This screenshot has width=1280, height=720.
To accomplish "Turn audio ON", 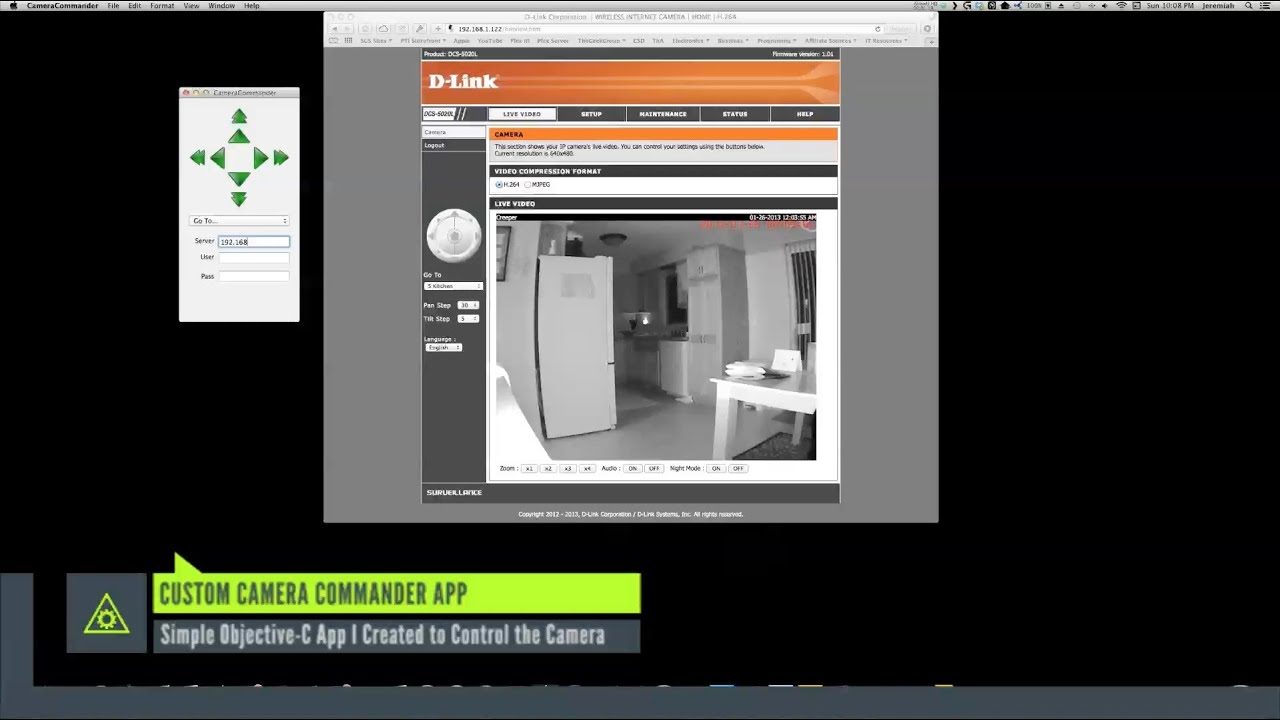I will pos(632,468).
